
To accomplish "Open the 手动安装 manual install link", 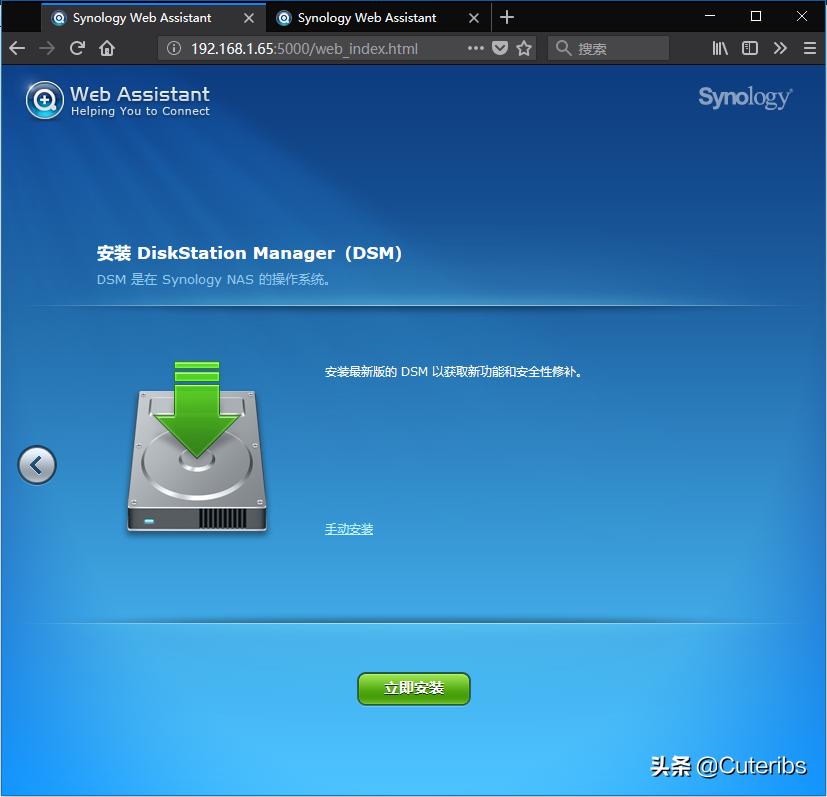I will [x=348, y=529].
